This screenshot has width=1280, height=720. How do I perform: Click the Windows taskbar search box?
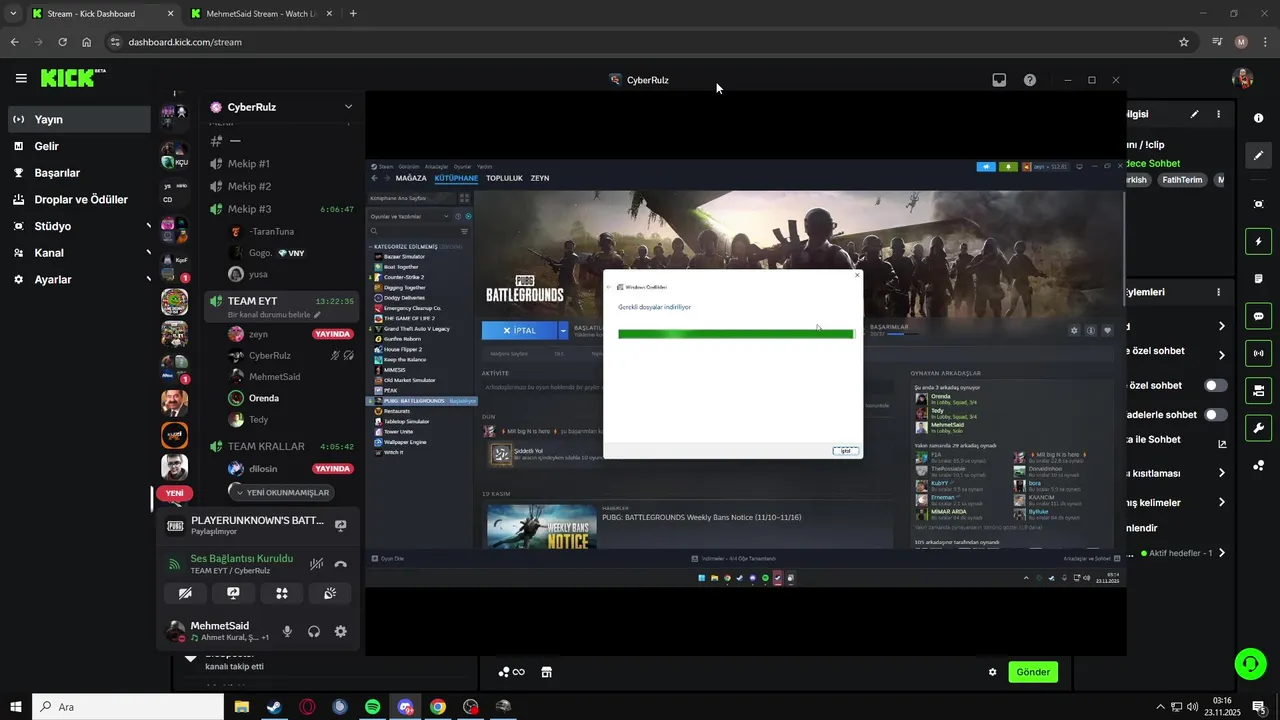tap(128, 707)
